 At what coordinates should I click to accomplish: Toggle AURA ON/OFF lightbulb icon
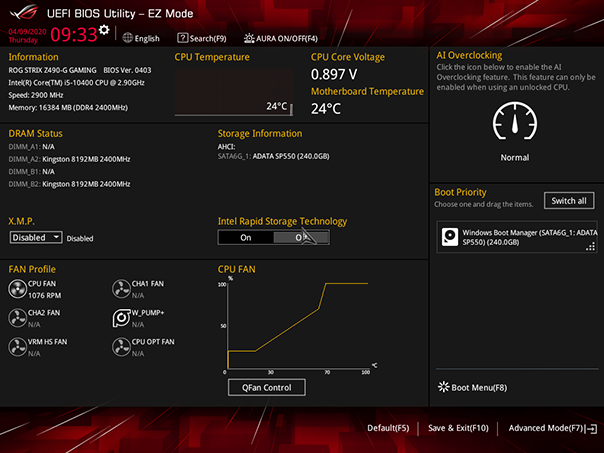point(249,38)
